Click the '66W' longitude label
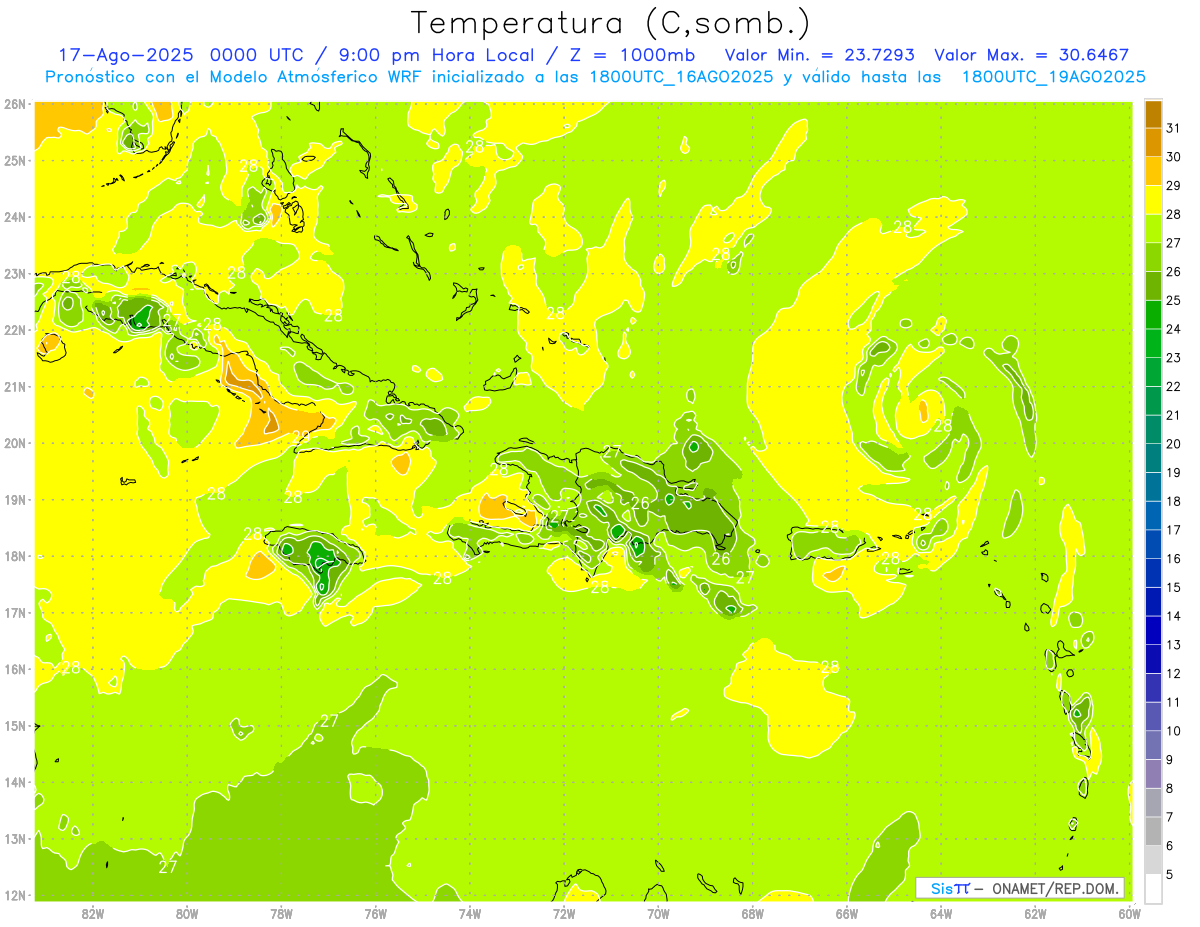 846,913
